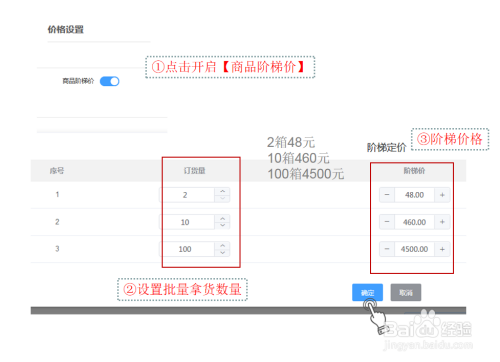Cancel with the gray 取消 button
Image resolution: width=500 pixels, height=362 pixels.
406,293
